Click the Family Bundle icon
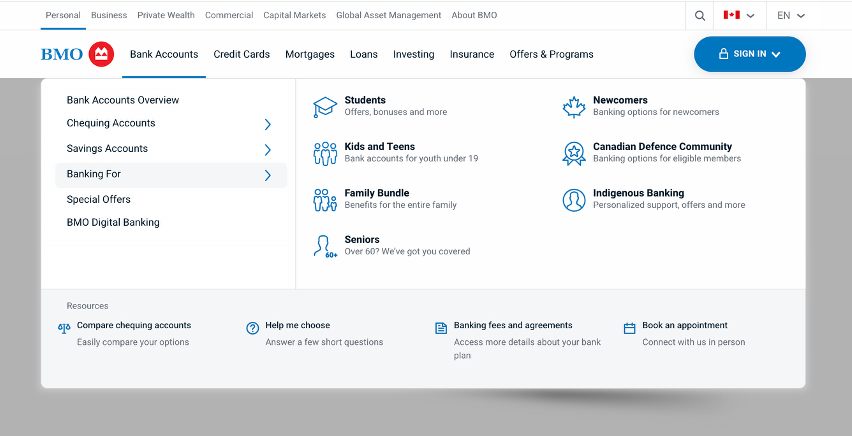The height and width of the screenshot is (436, 852). click(325, 200)
